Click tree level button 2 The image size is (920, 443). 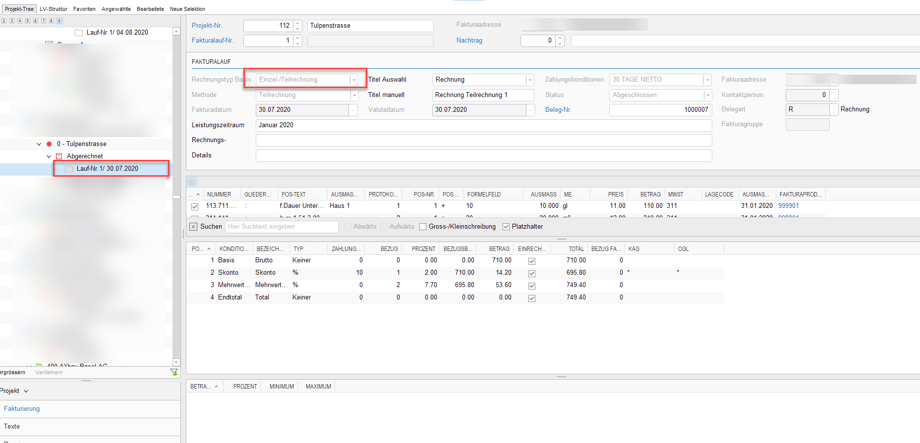pyautogui.click(x=4, y=21)
